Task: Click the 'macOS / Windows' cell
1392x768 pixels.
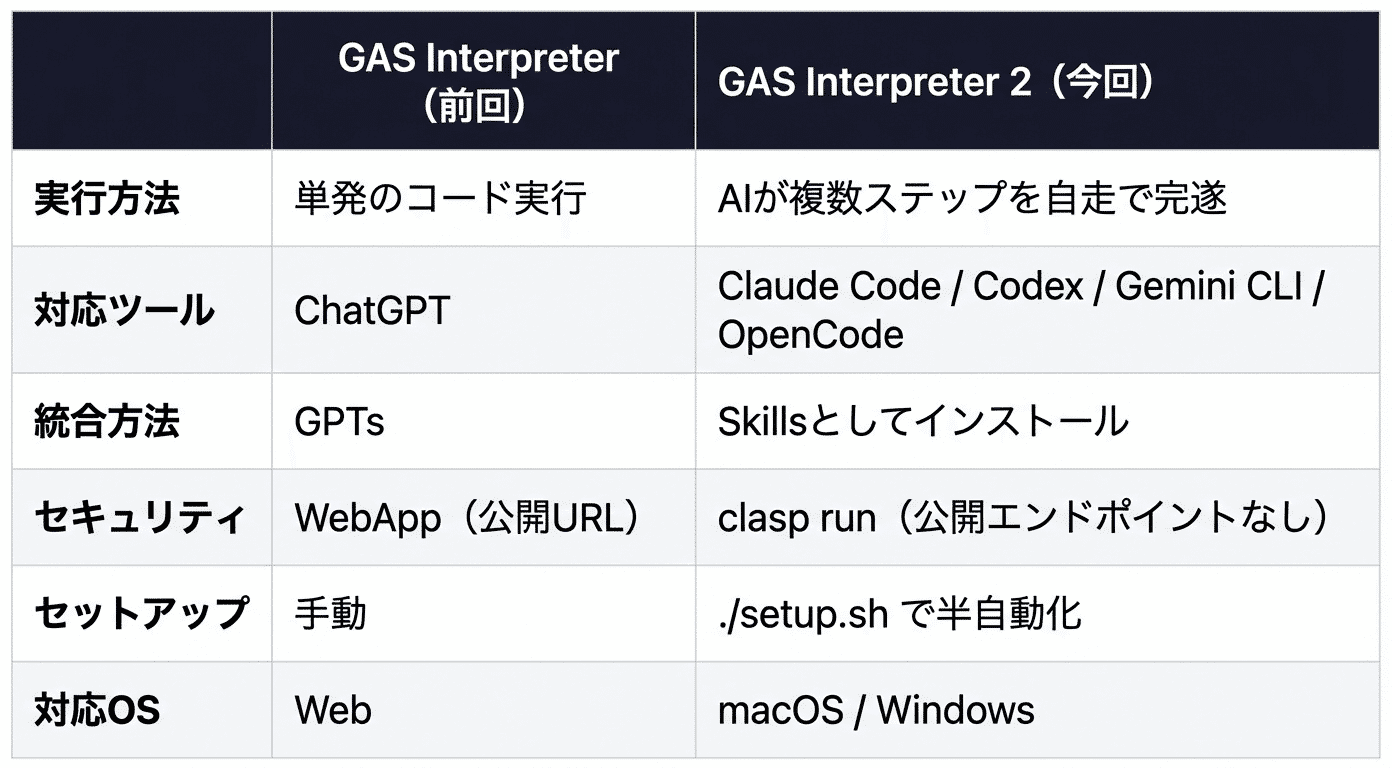Action: point(876,710)
